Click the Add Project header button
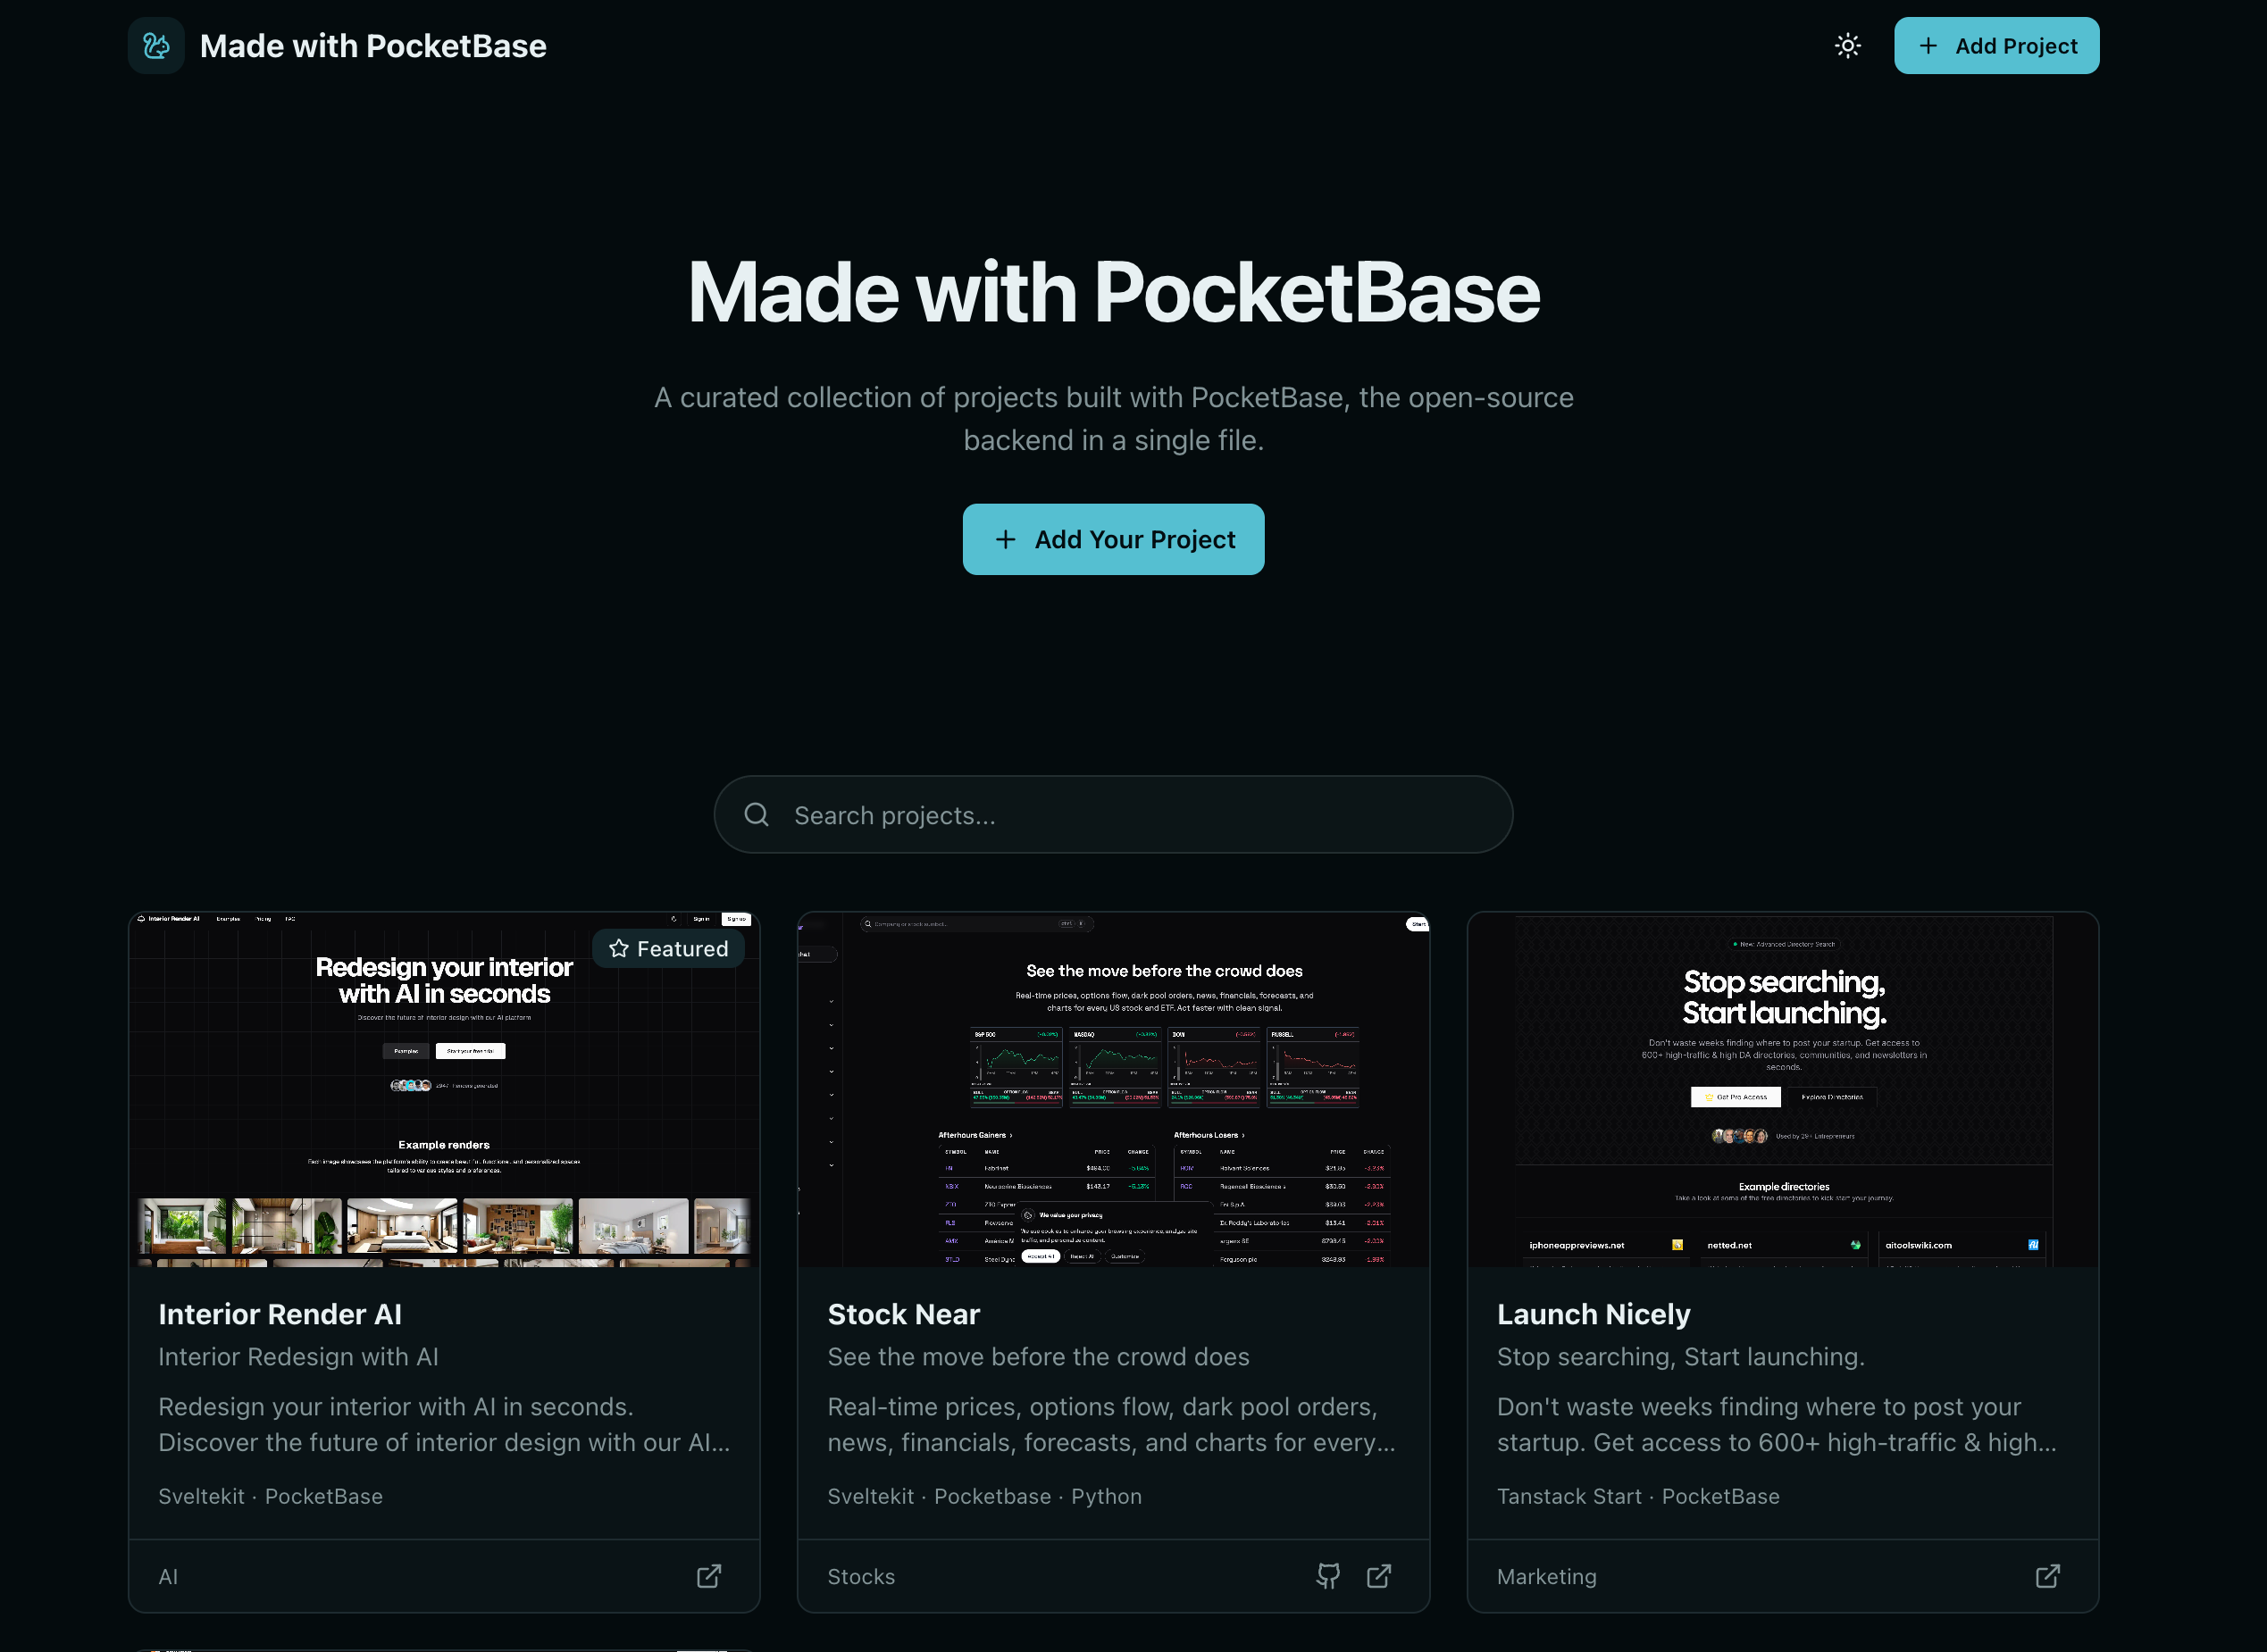 click(1995, 46)
